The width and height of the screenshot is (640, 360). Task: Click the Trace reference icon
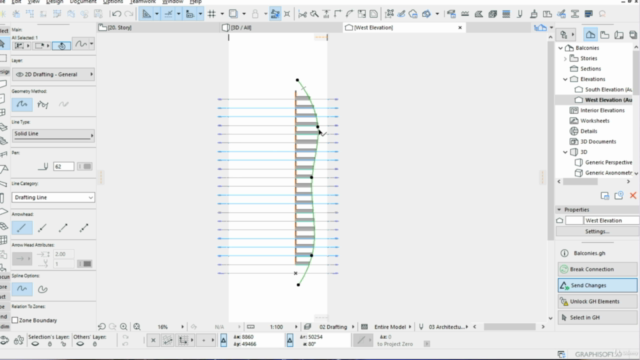(233, 14)
